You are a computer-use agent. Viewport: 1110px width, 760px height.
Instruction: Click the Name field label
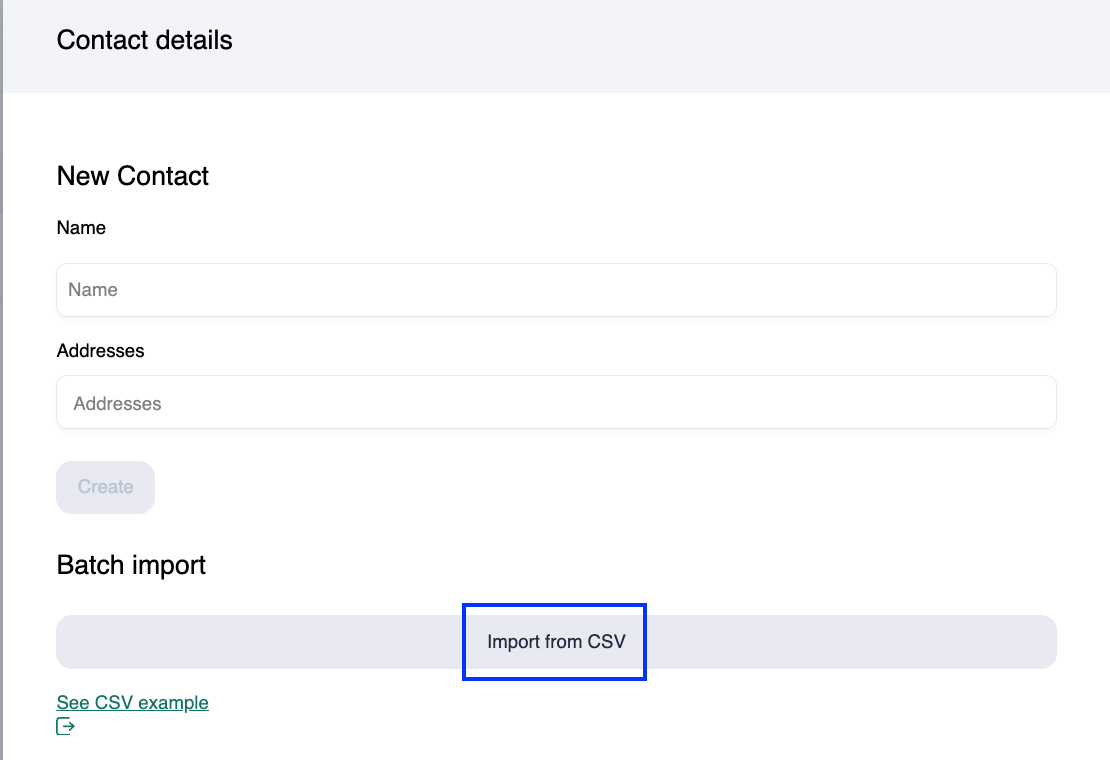tap(81, 228)
